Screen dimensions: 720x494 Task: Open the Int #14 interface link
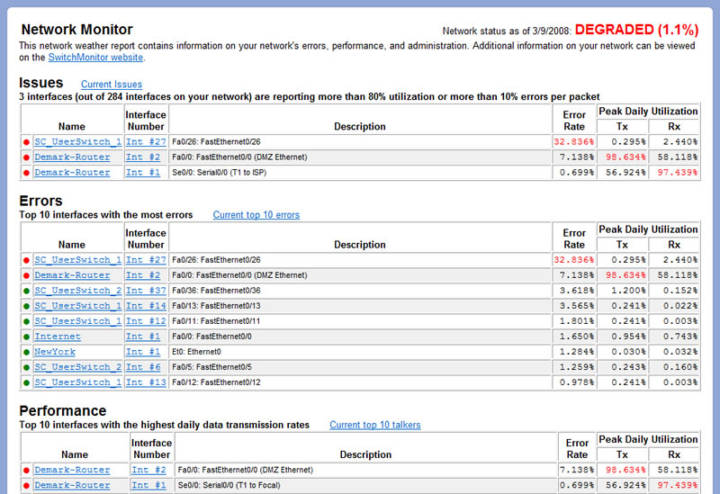146,306
